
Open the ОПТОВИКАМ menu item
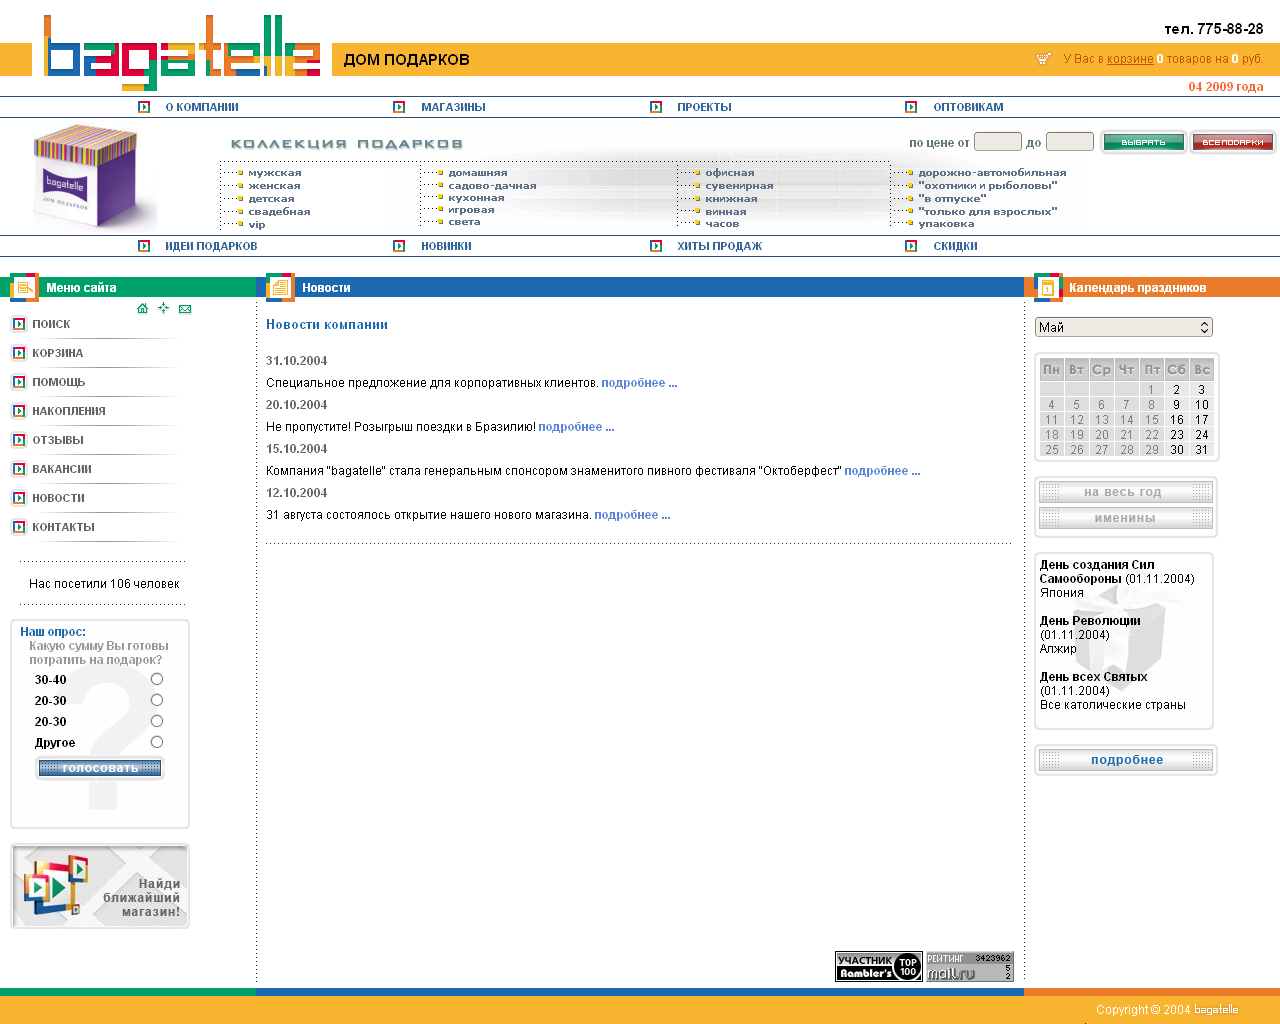(968, 107)
